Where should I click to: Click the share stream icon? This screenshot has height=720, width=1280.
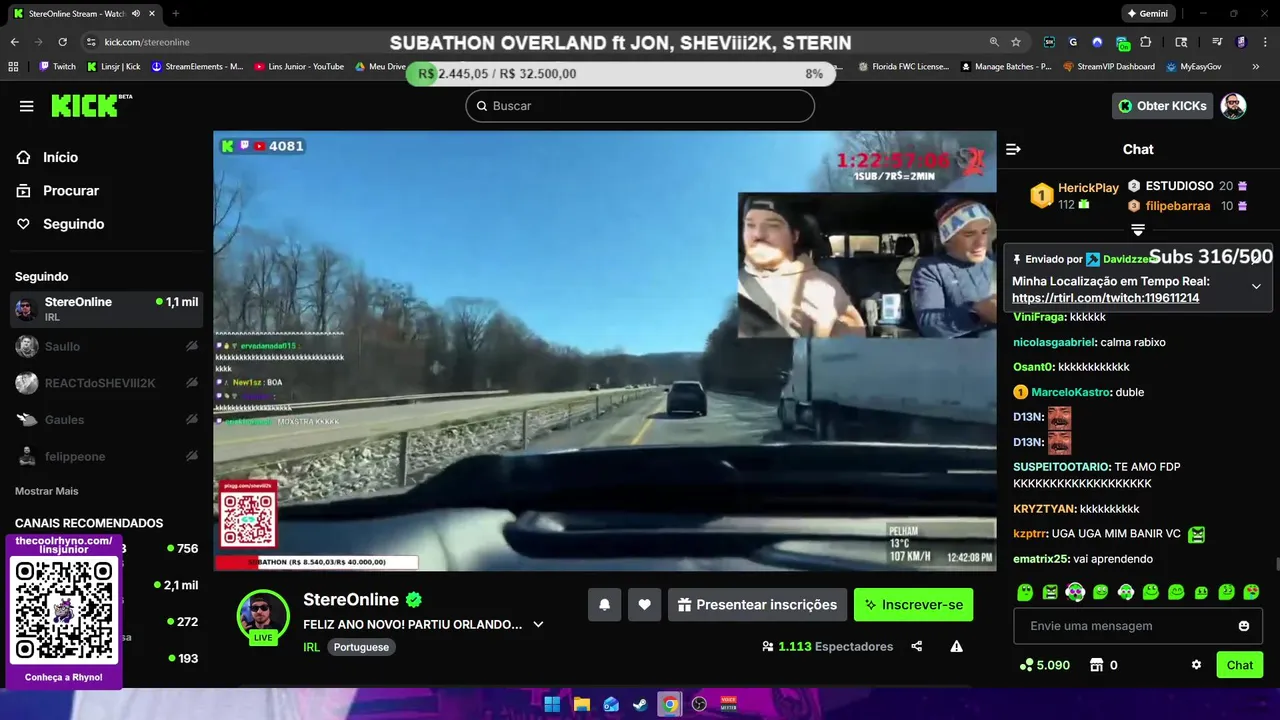point(917,646)
